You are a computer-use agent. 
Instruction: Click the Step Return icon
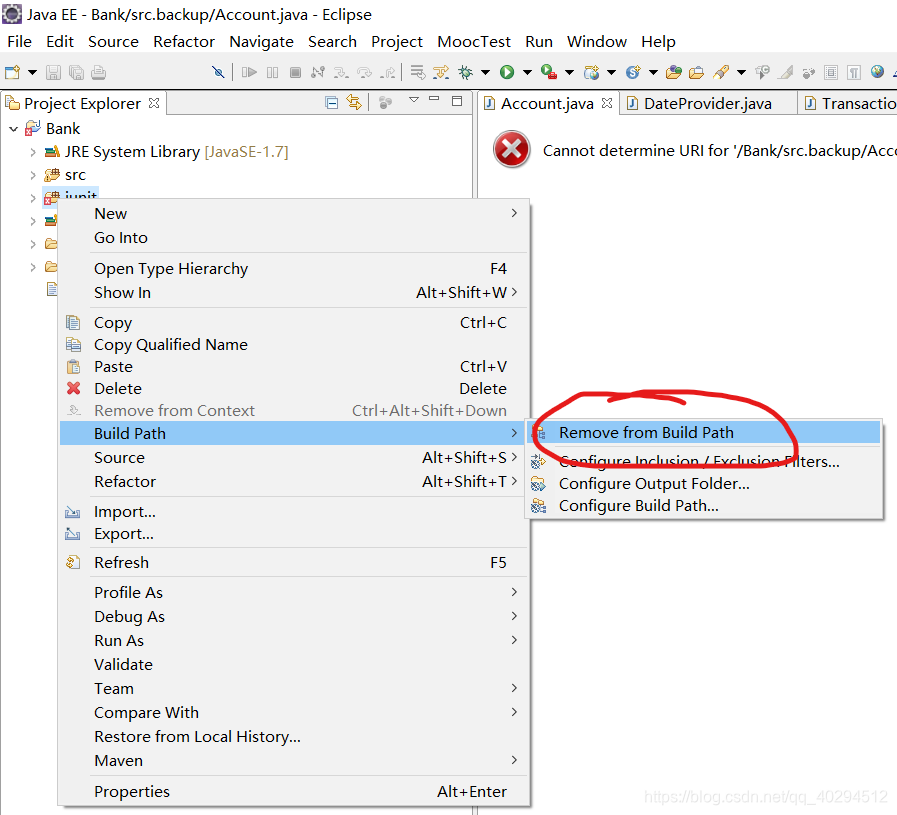click(x=389, y=72)
